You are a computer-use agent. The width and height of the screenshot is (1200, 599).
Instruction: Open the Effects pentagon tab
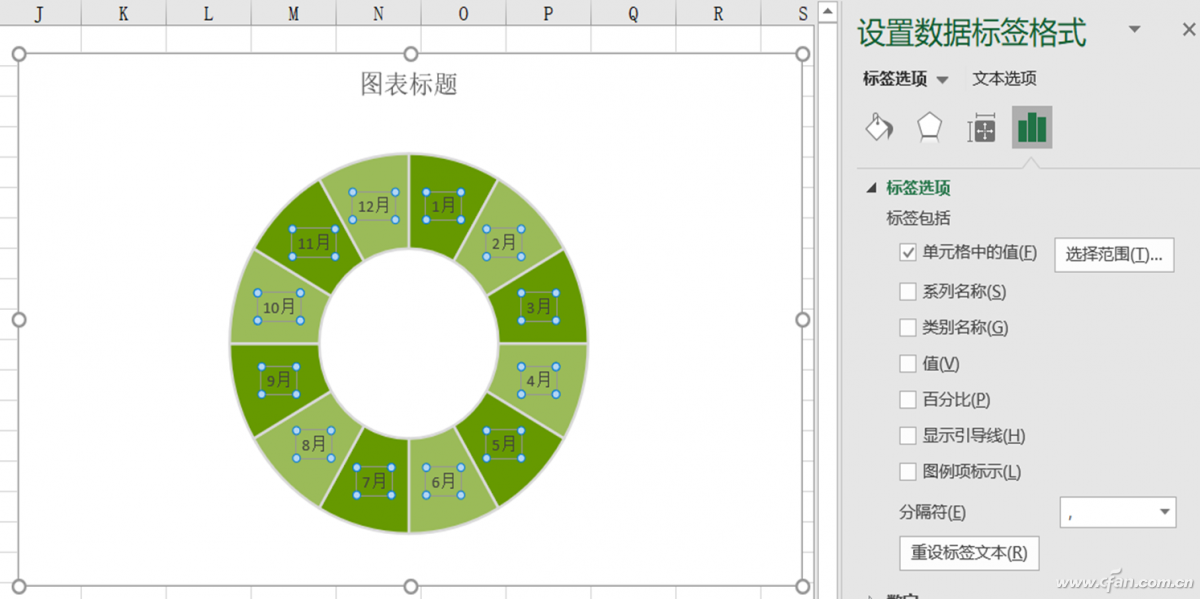pyautogui.click(x=930, y=127)
